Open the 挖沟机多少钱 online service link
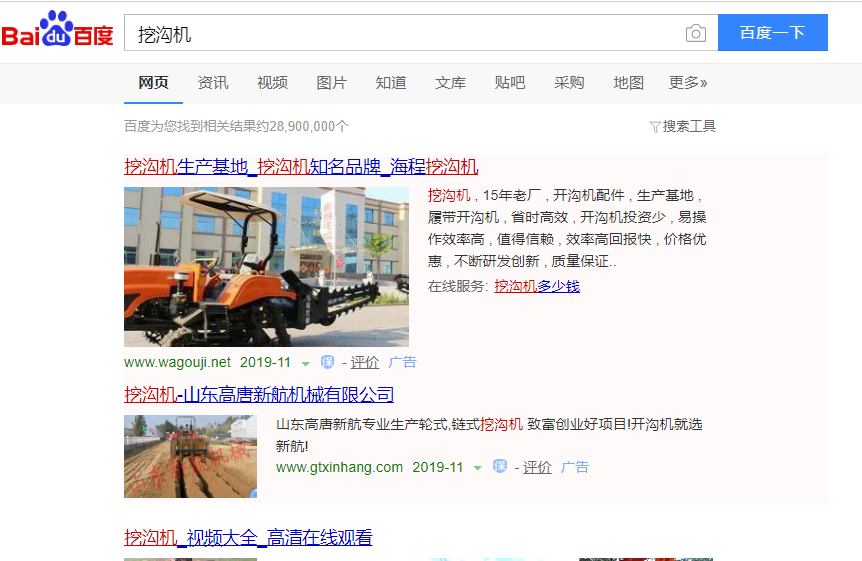The image size is (862, 561). click(537, 286)
